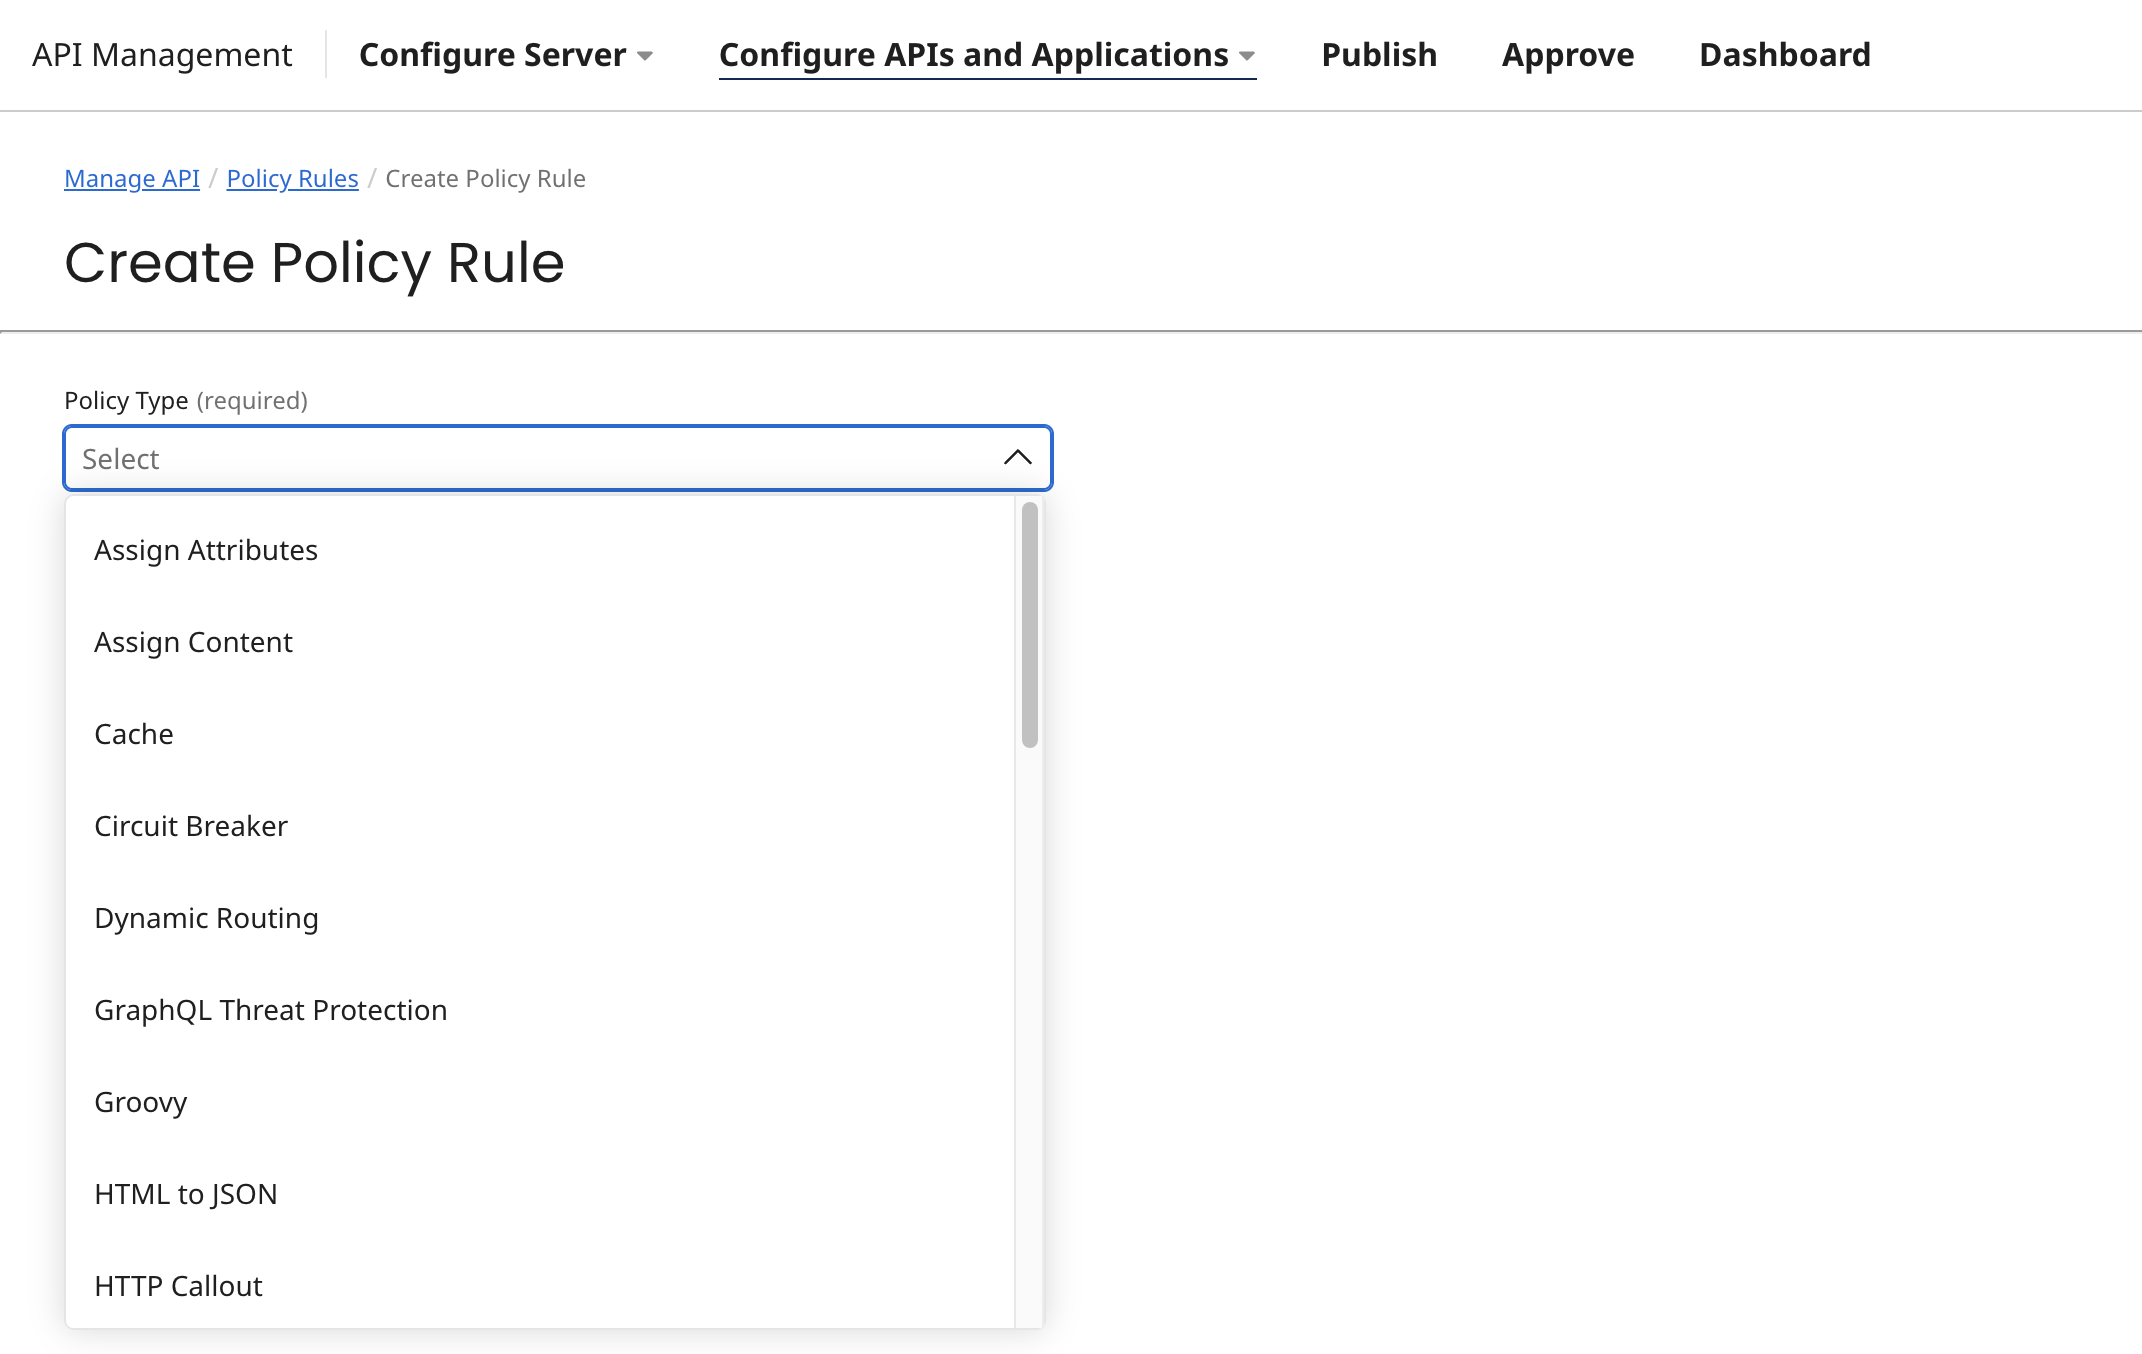The width and height of the screenshot is (2142, 1354).
Task: Pick the Cache policy type
Action: tap(133, 733)
